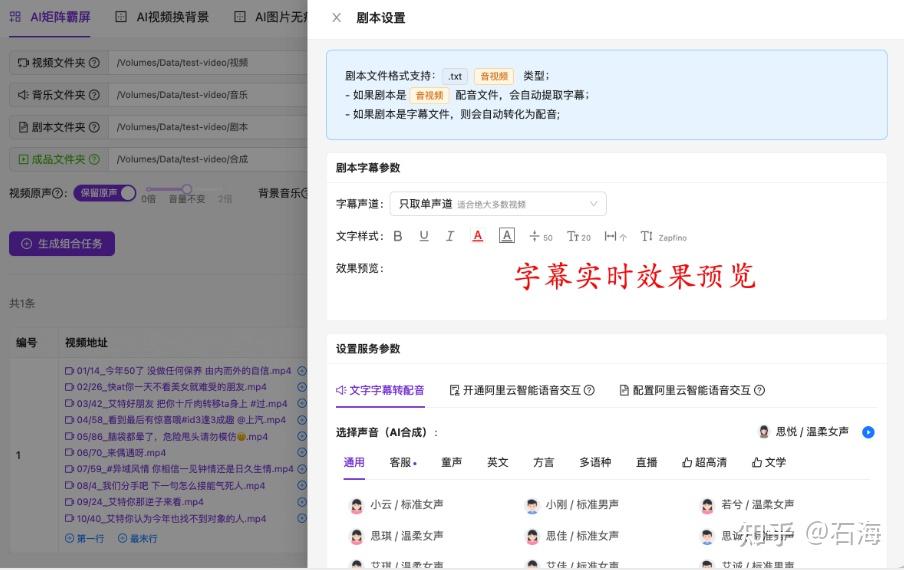Image resolution: width=904 pixels, height=570 pixels.
Task: Select the 客服 voice category
Action: point(402,462)
